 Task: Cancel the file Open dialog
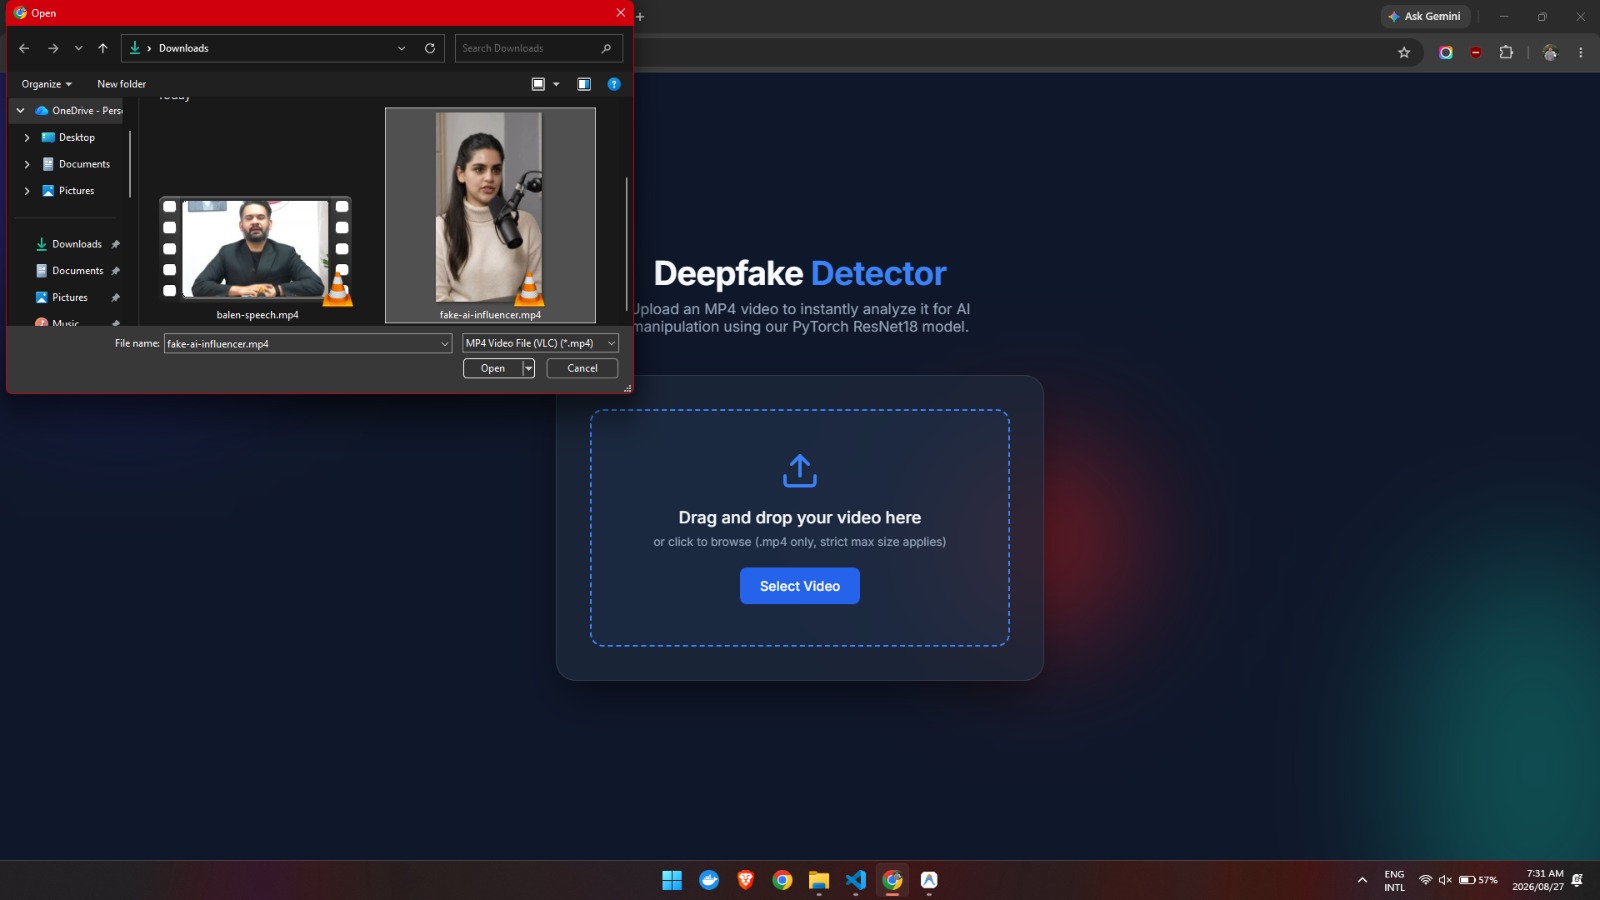tap(582, 368)
